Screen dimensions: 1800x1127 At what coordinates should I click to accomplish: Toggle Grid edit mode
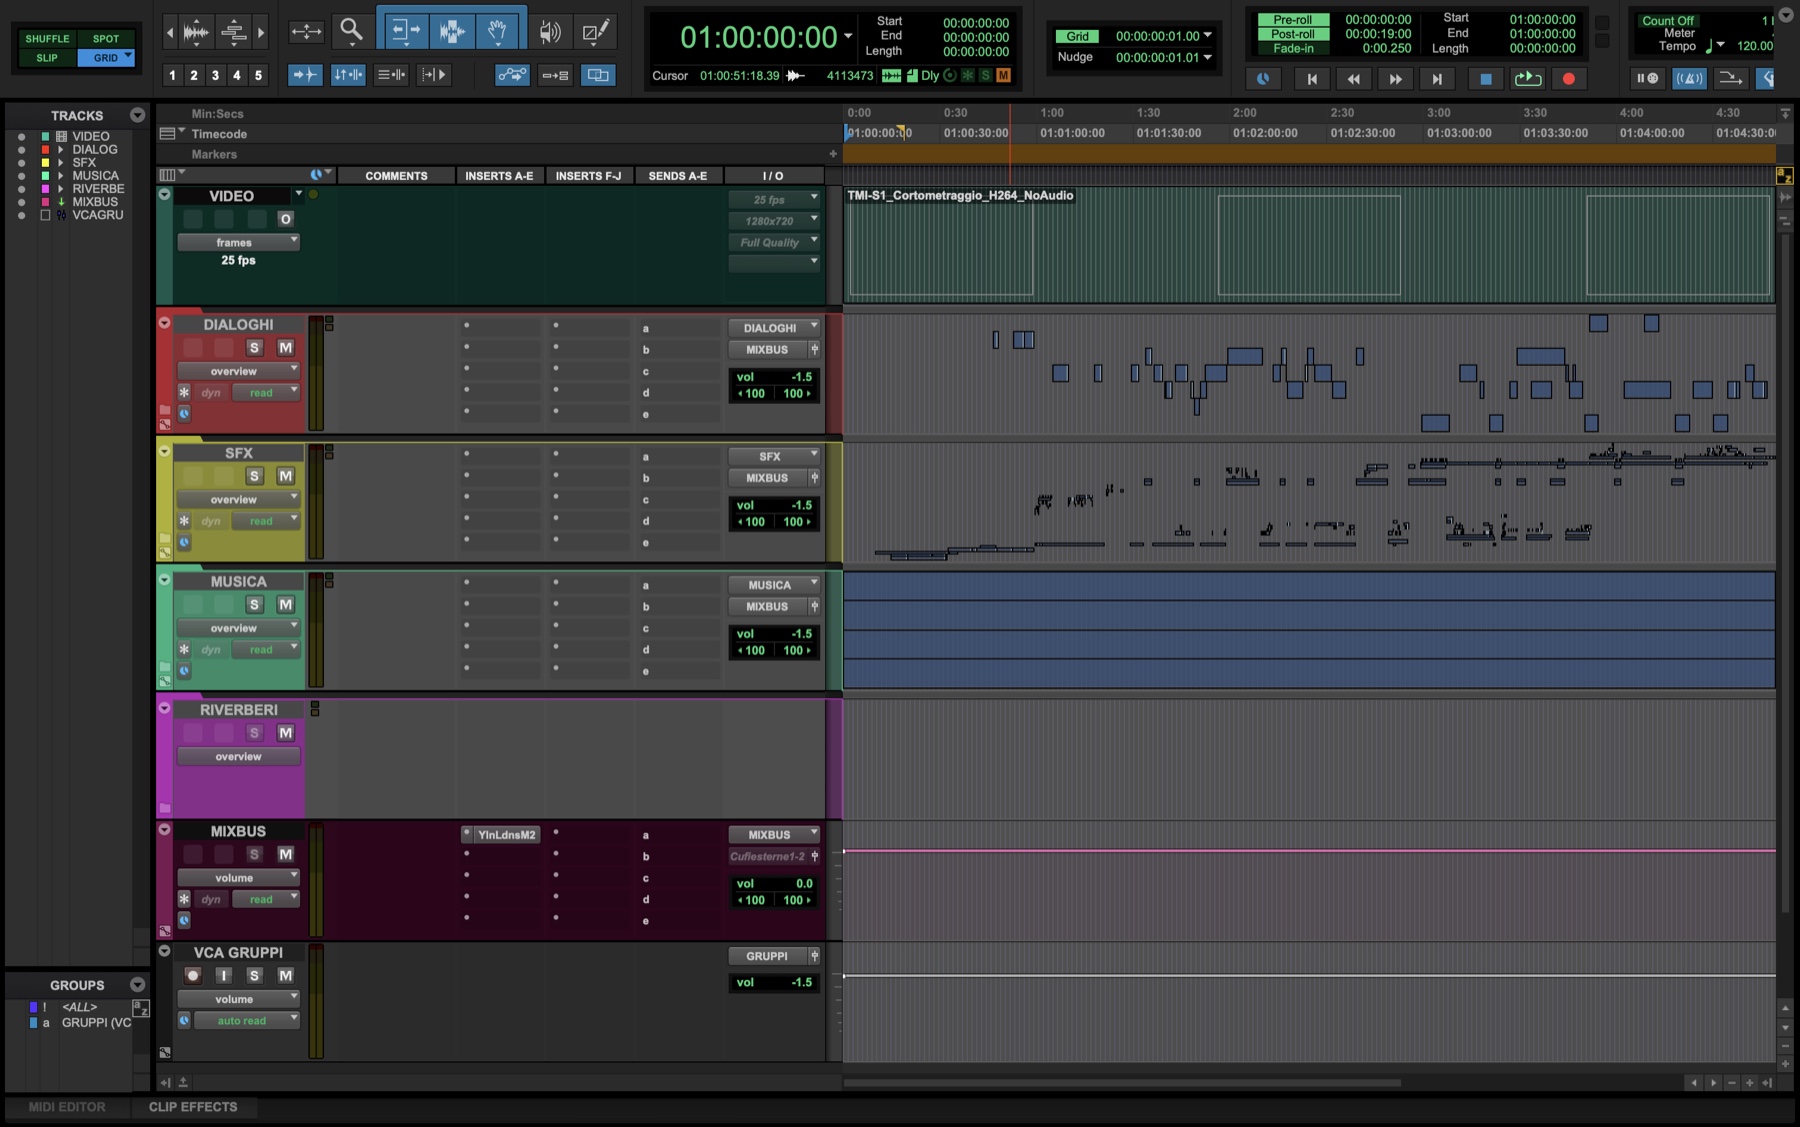point(105,57)
